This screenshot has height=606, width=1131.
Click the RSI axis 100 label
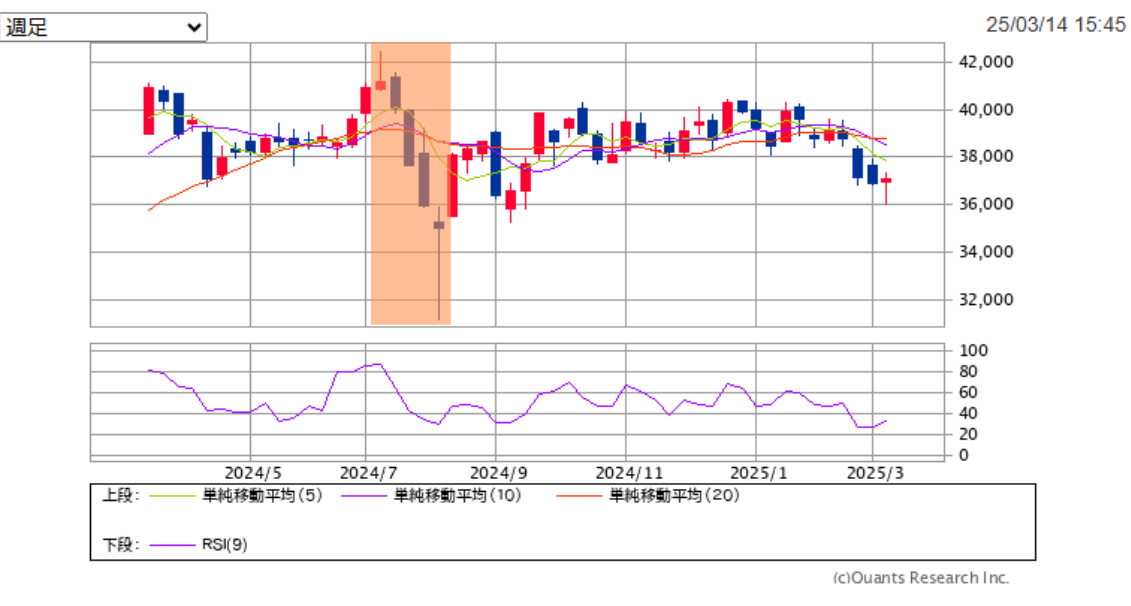(973, 351)
